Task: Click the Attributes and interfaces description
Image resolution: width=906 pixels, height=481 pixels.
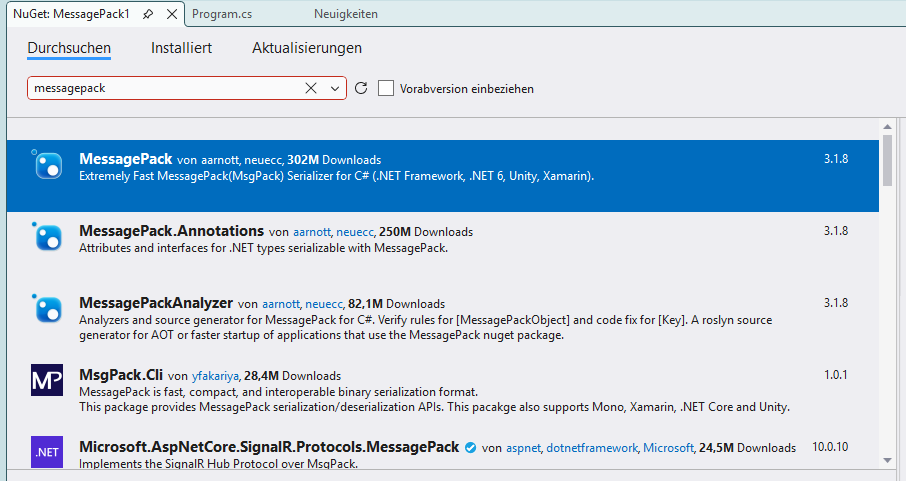Action: 263,248
